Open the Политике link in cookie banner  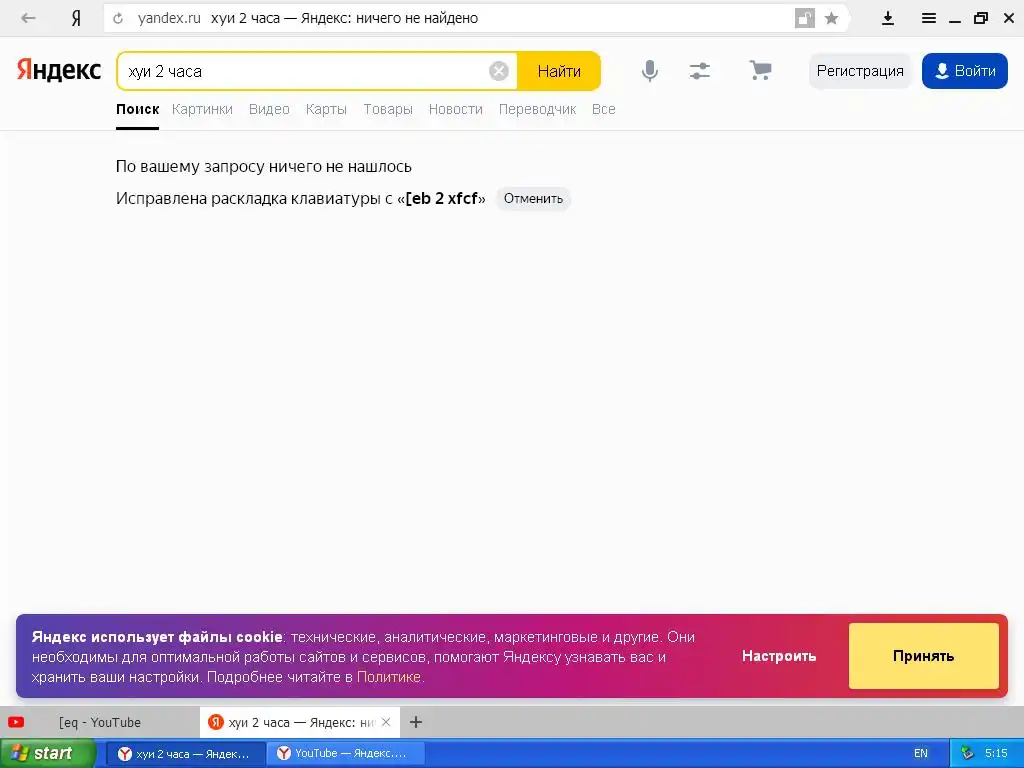point(389,677)
